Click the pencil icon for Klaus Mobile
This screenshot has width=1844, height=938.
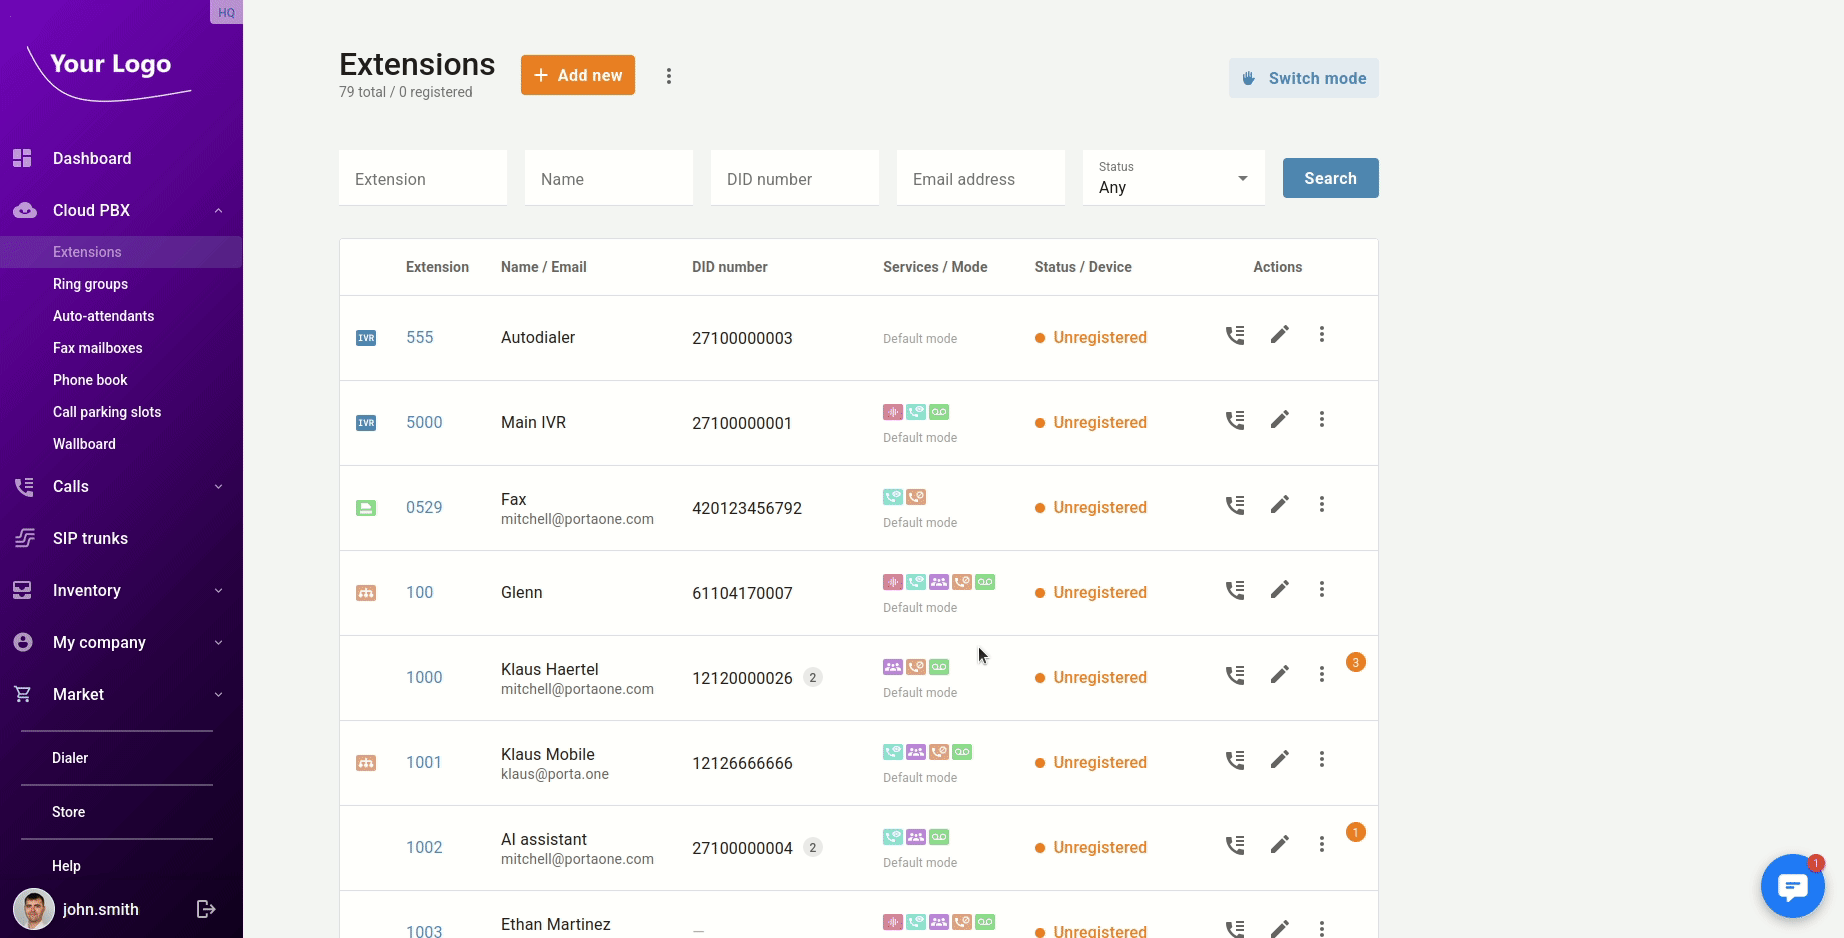click(x=1279, y=760)
